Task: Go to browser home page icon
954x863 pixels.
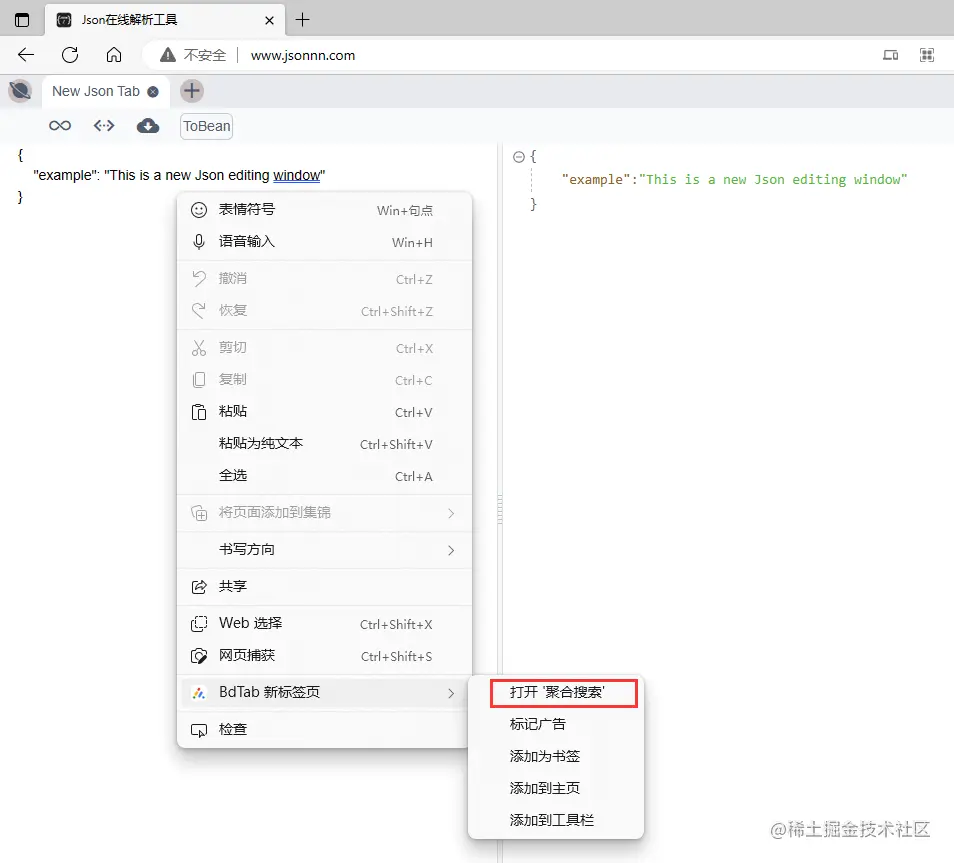Action: [x=114, y=55]
